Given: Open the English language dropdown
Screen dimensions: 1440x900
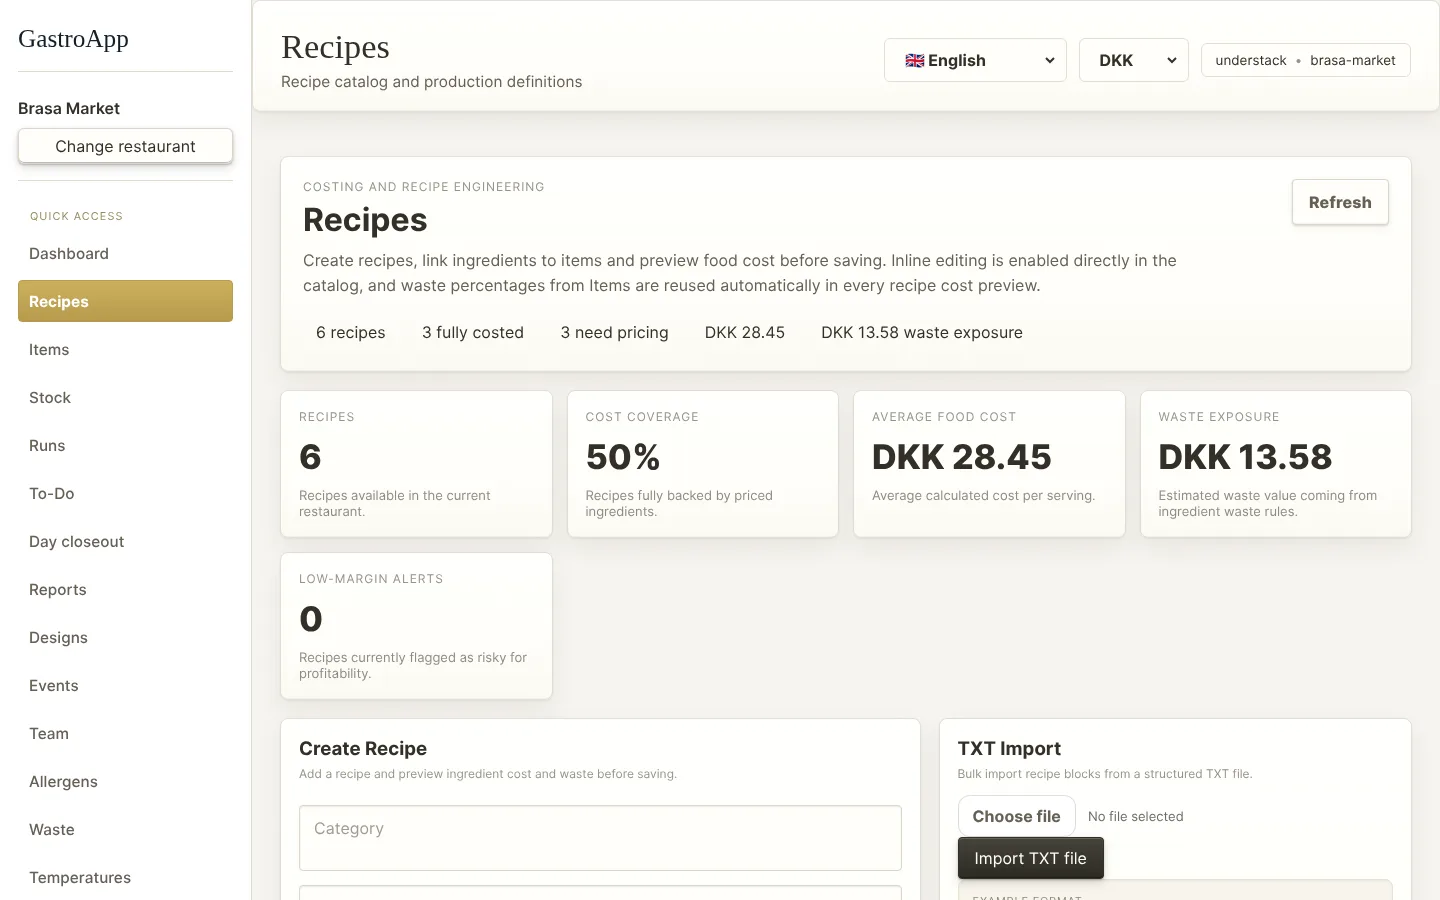Looking at the screenshot, I should pos(975,60).
